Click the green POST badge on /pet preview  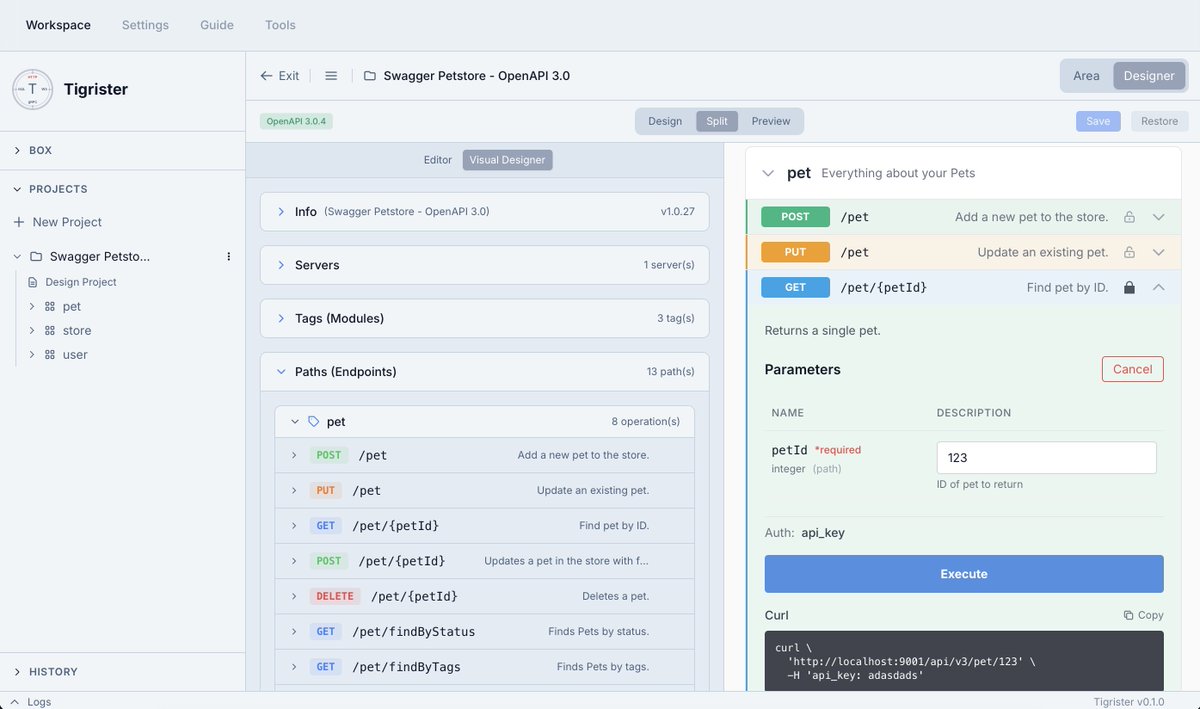(795, 217)
